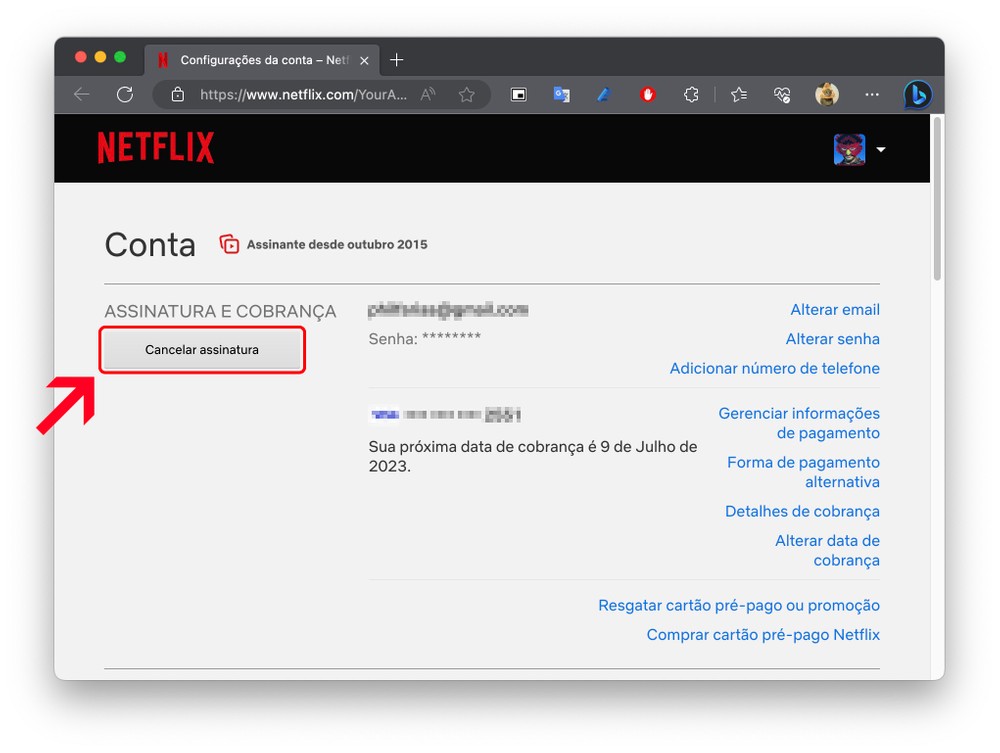Screen dimensions: 1000x753
Task: Open the browser's three-dot settings menu
Action: [872, 94]
